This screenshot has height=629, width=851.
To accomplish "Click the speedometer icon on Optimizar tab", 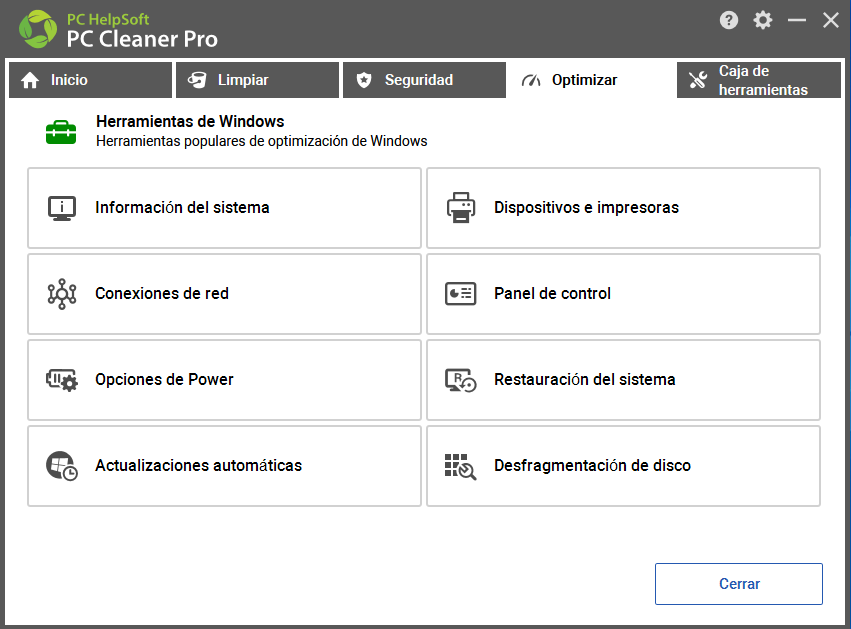I will click(531, 80).
